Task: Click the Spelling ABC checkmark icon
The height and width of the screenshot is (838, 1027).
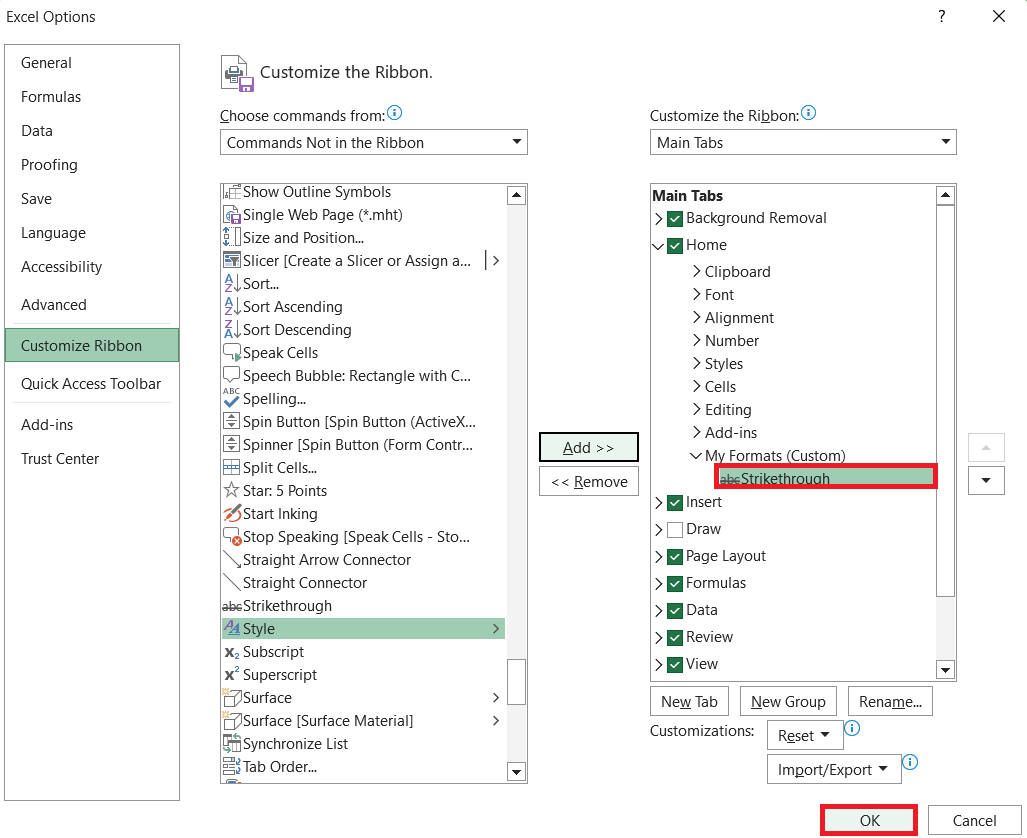Action: [x=232, y=398]
